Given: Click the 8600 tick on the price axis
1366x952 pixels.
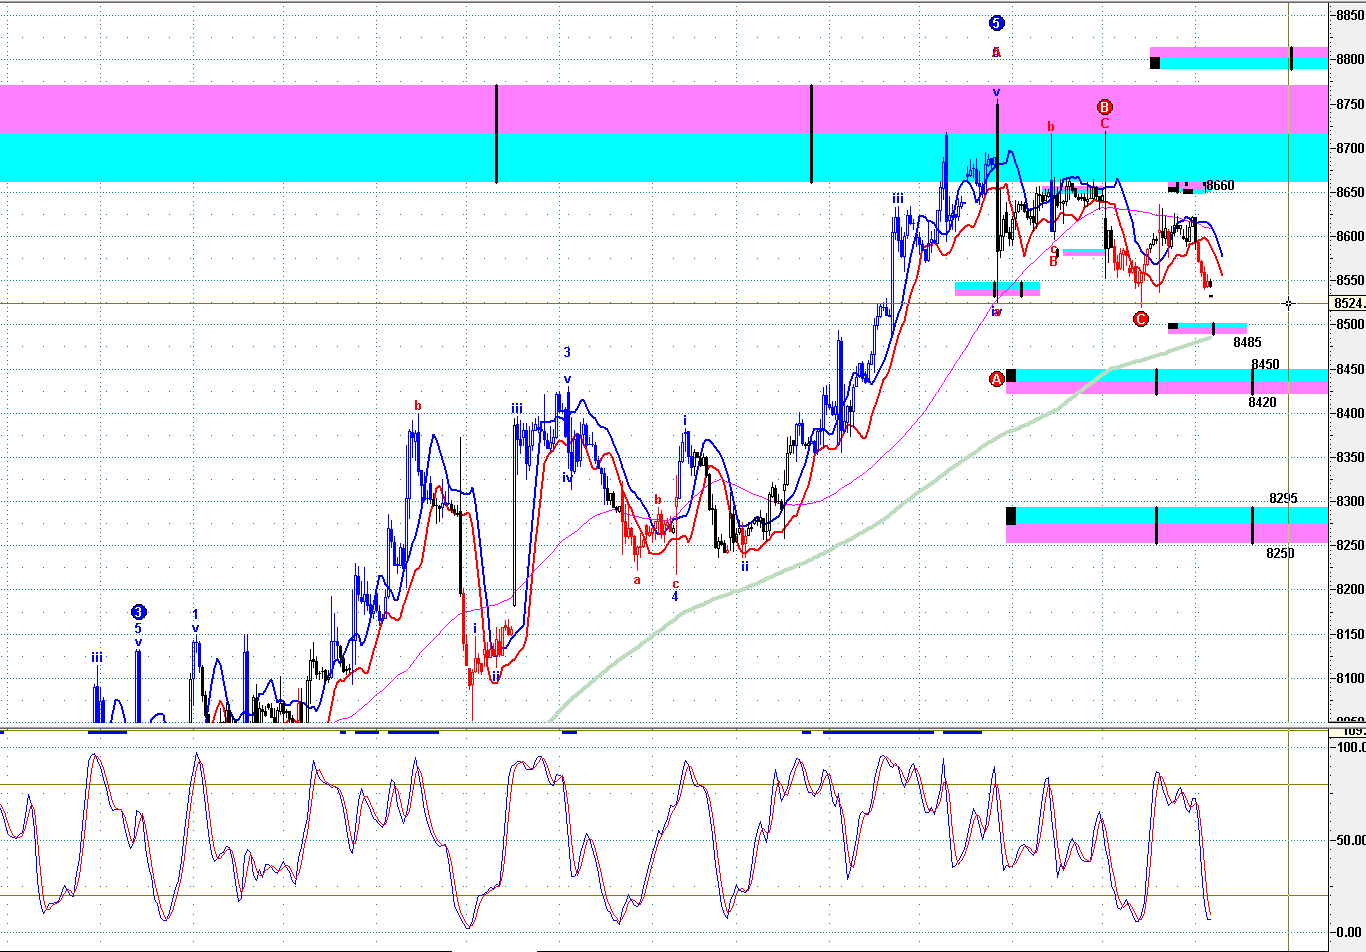Looking at the screenshot, I should pos(1350,237).
